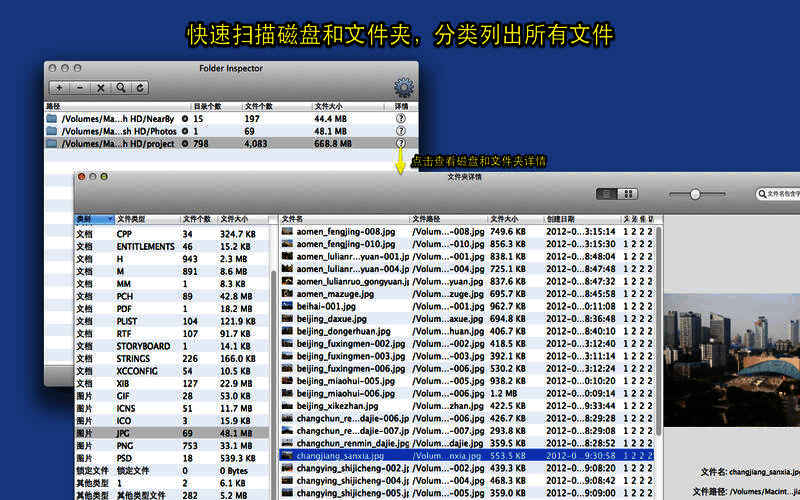
Task: Open the search field magnifier dropdown
Action: 761,194
